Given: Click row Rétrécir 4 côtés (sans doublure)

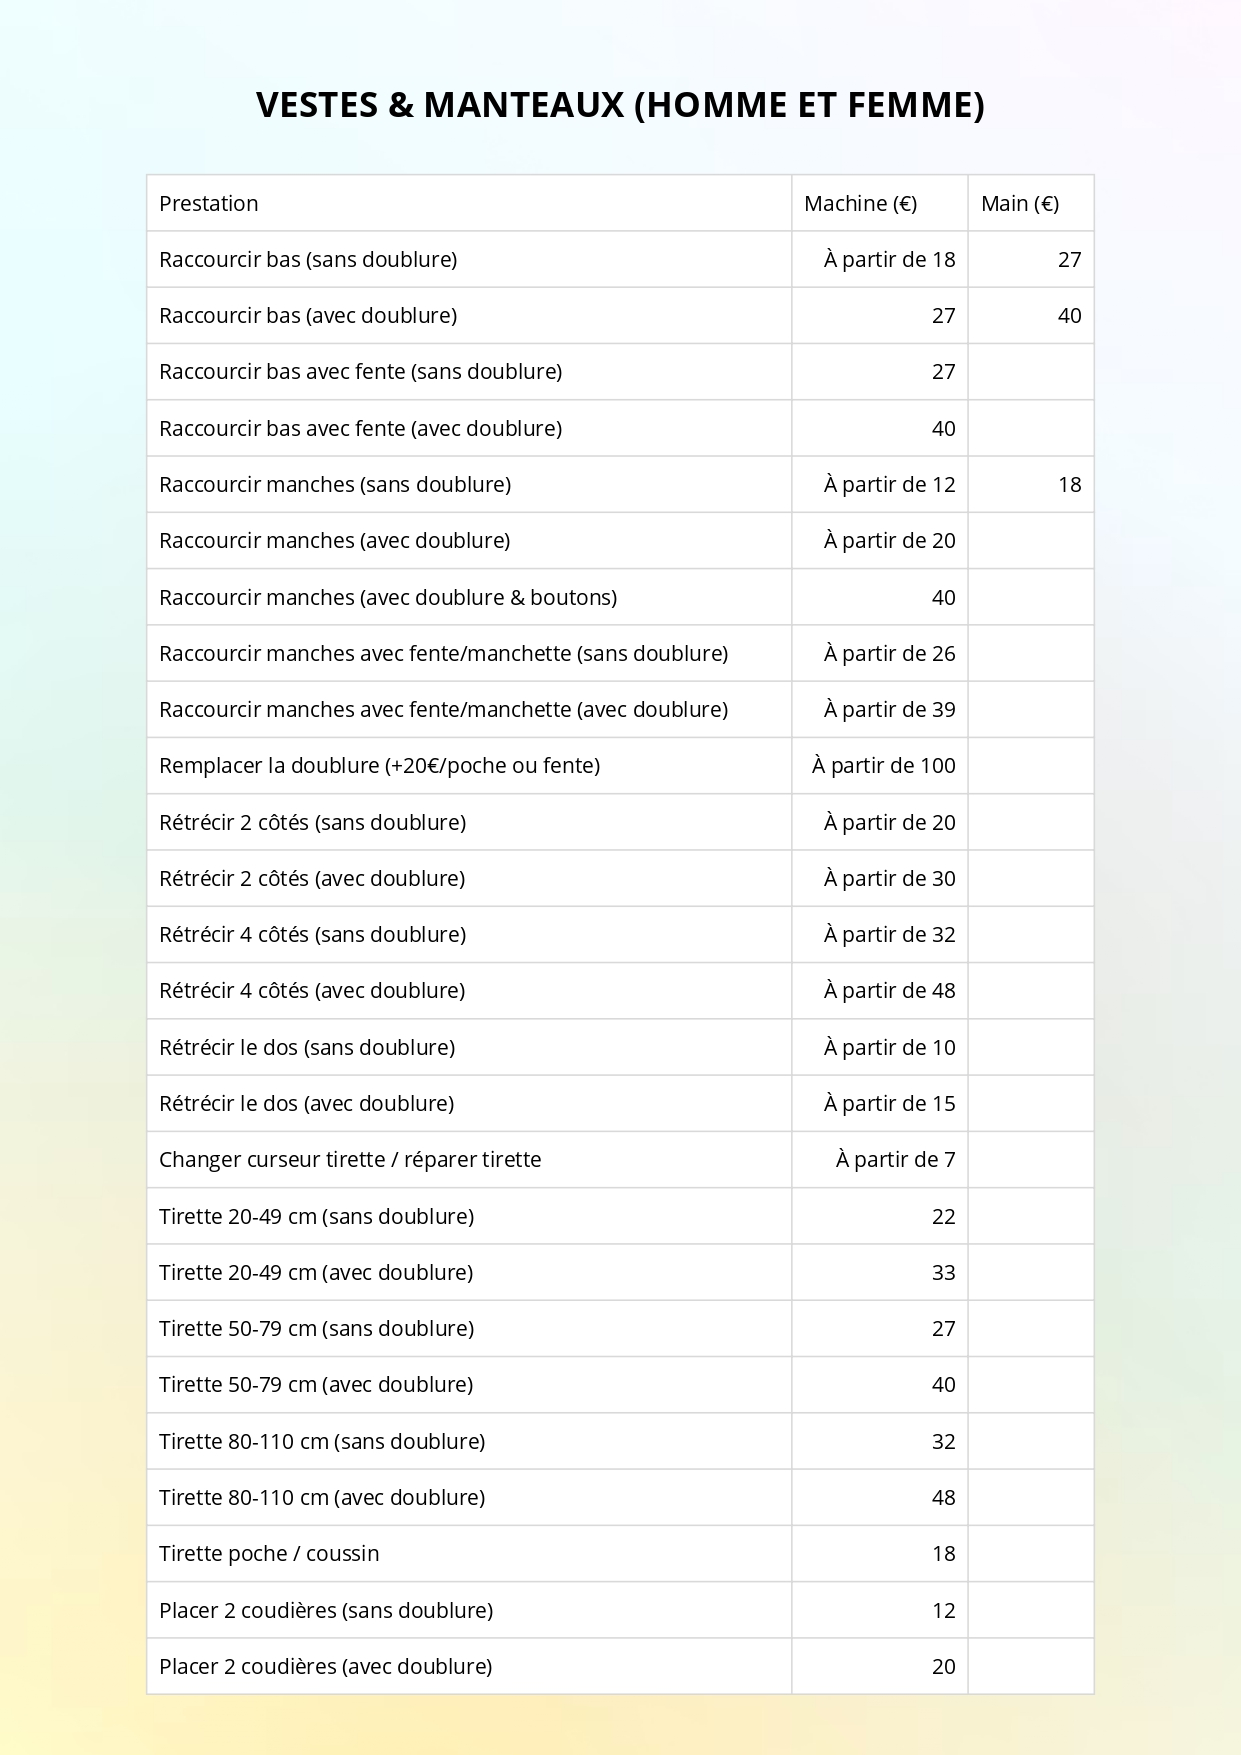Looking at the screenshot, I should tap(620, 934).
